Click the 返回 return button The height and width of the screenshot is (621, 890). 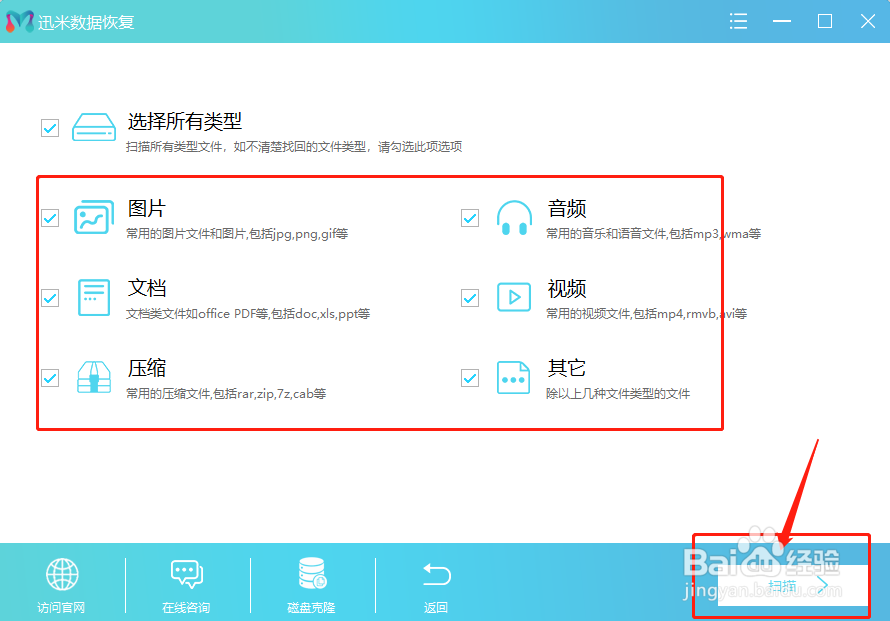[435, 574]
